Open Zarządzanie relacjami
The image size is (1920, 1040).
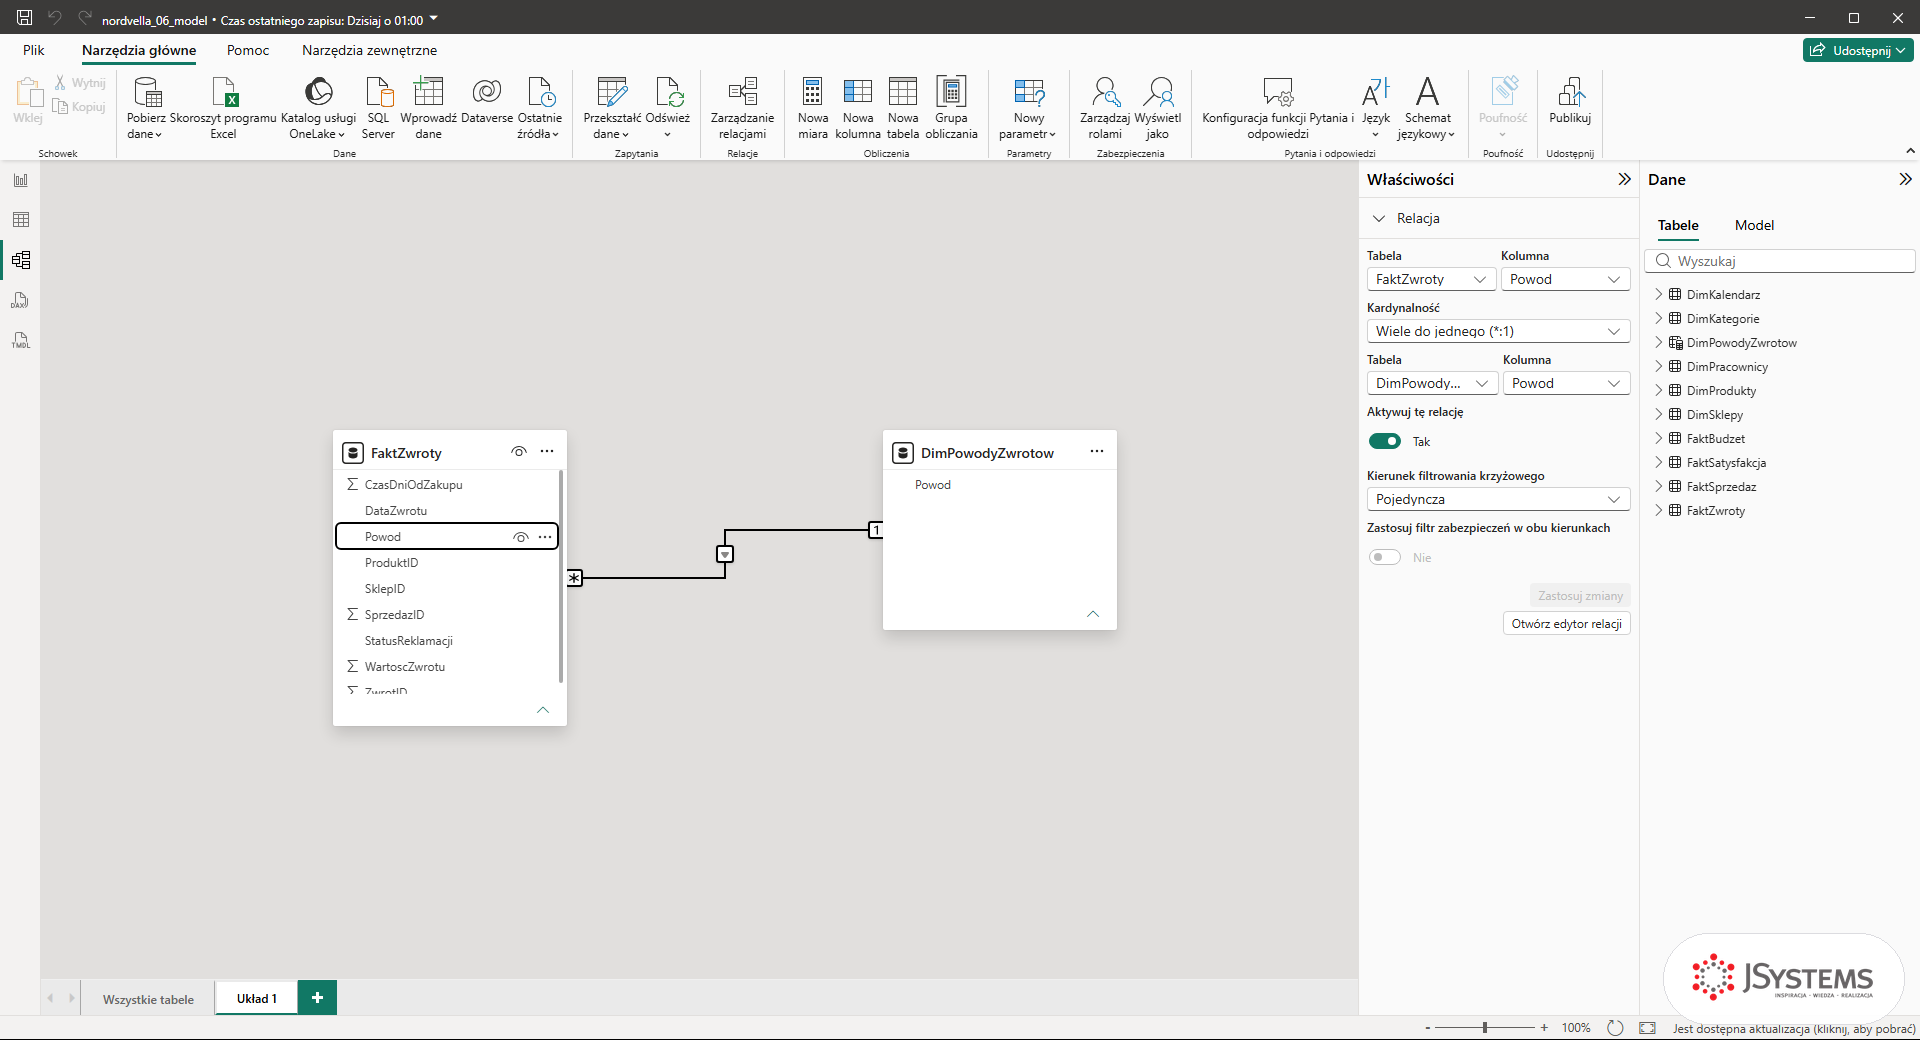pyautogui.click(x=742, y=108)
